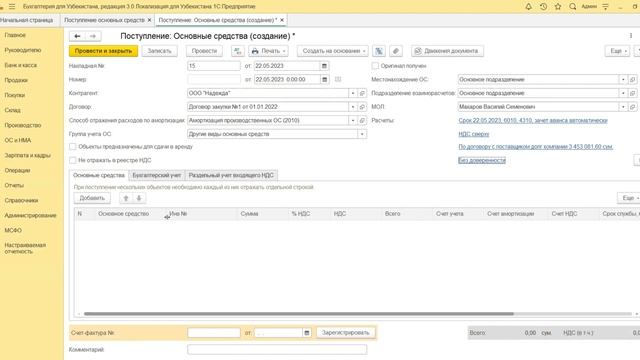Click the table horizontal scrollbar

click(299, 314)
